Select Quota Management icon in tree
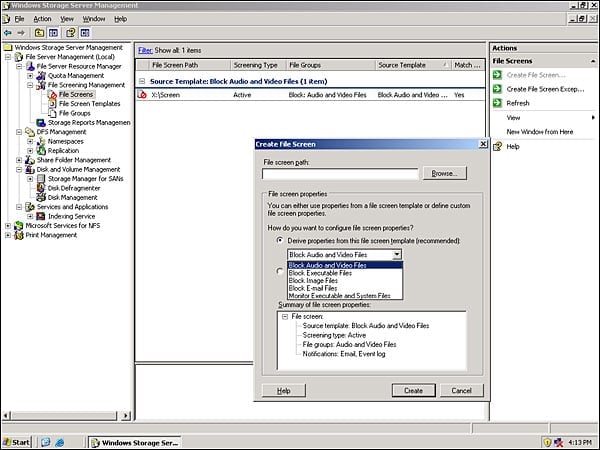Image resolution: width=600 pixels, height=450 pixels. (41, 76)
